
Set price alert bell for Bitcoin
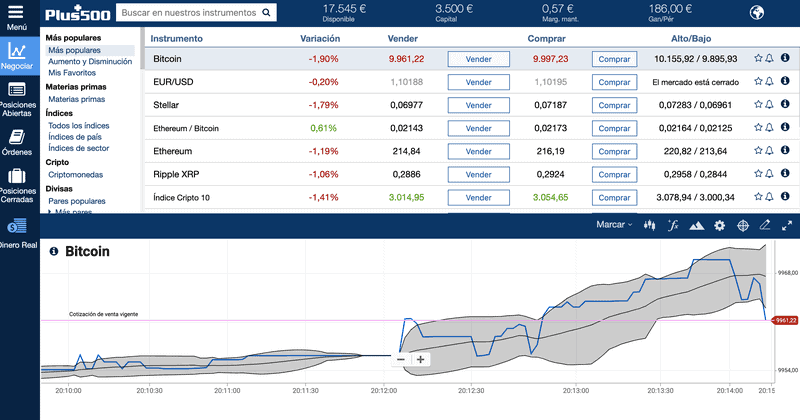(769, 58)
